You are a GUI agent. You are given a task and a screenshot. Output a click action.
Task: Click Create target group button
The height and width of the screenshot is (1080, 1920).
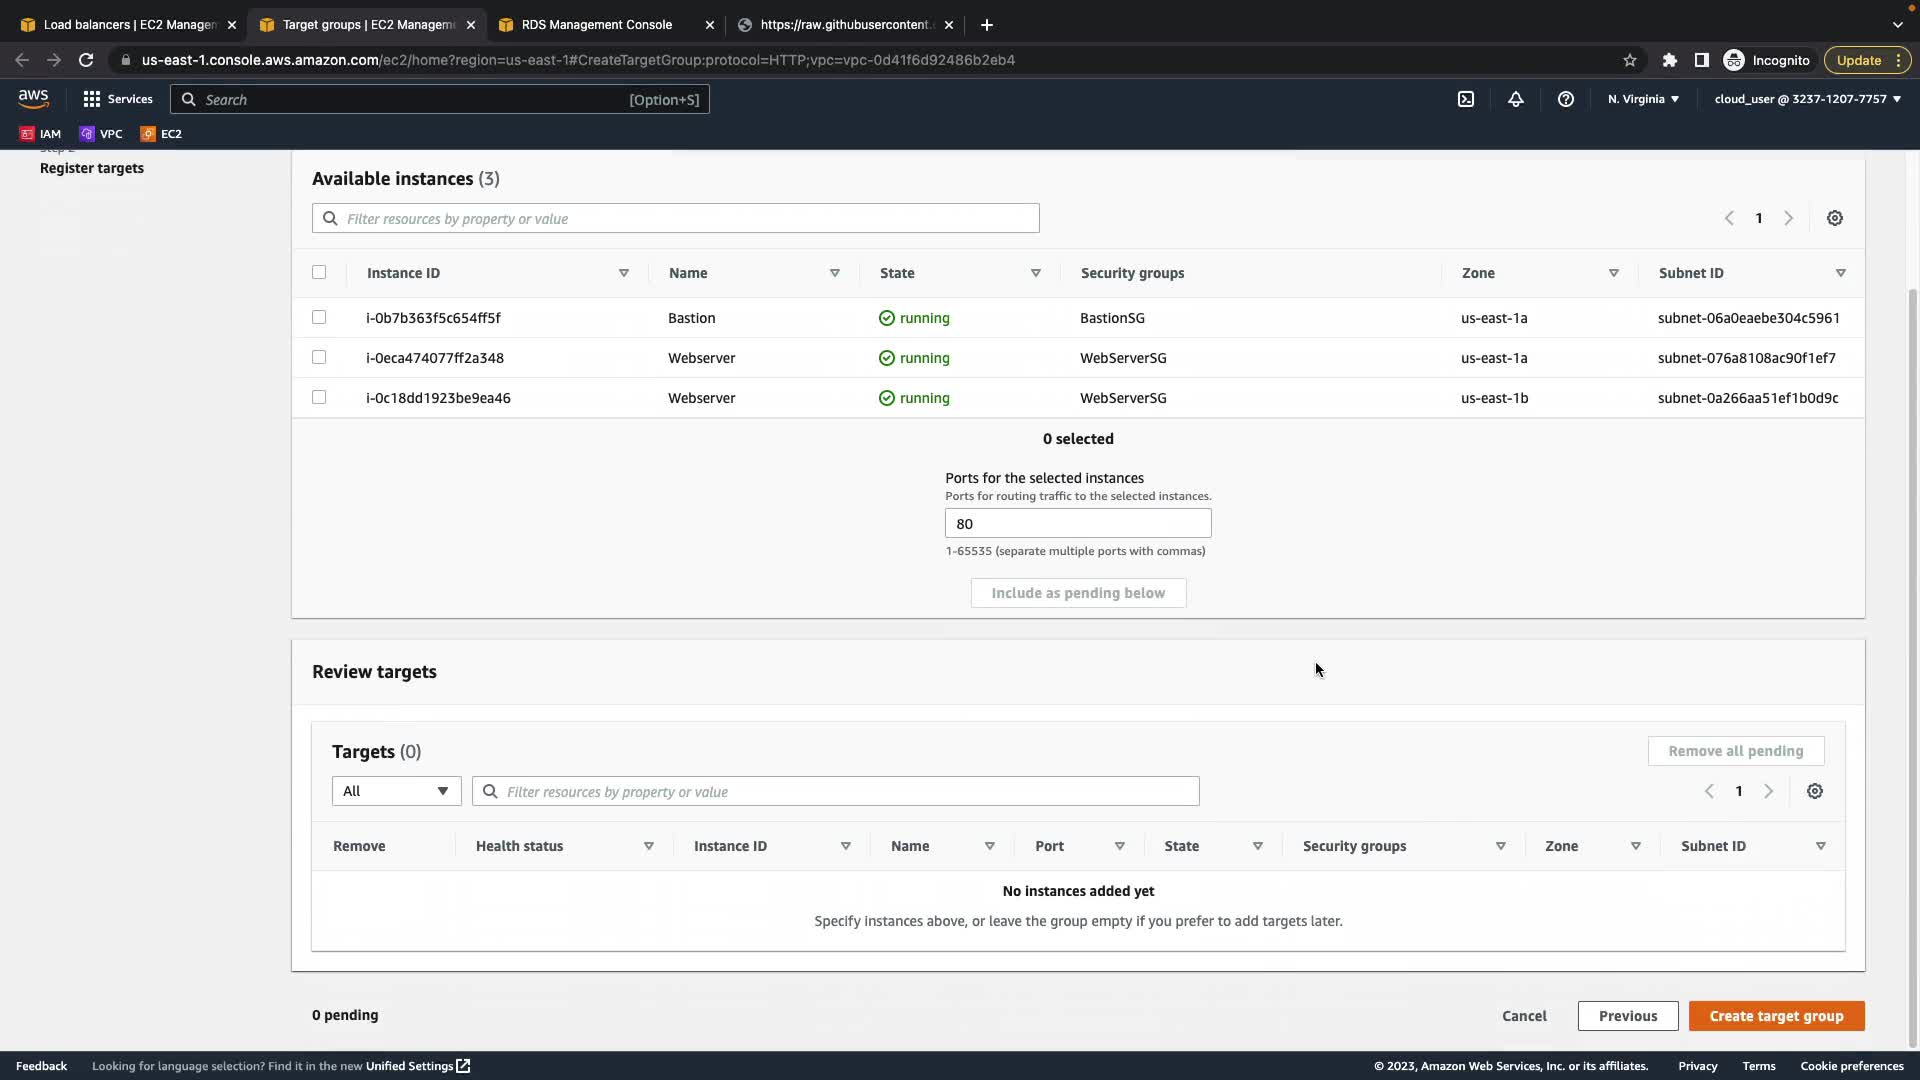click(x=1776, y=1015)
